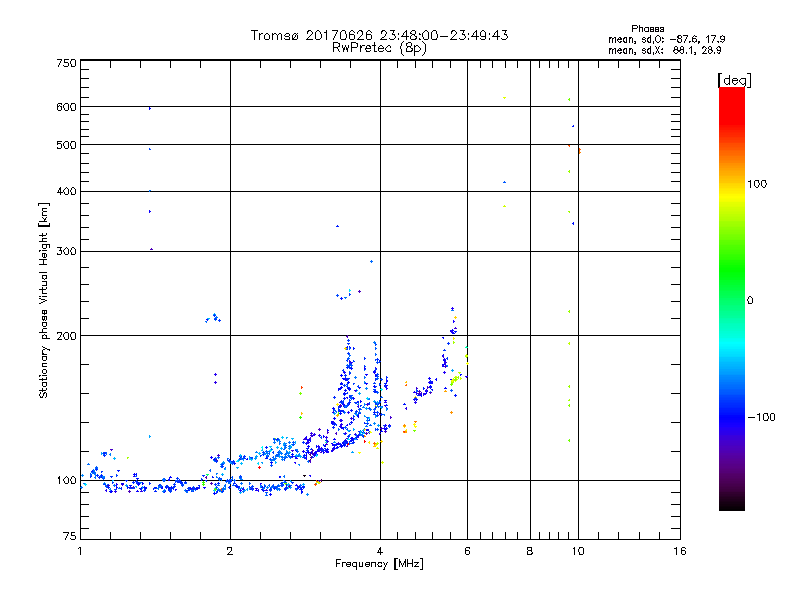Click the [deg] colorbar unit label

(735, 79)
